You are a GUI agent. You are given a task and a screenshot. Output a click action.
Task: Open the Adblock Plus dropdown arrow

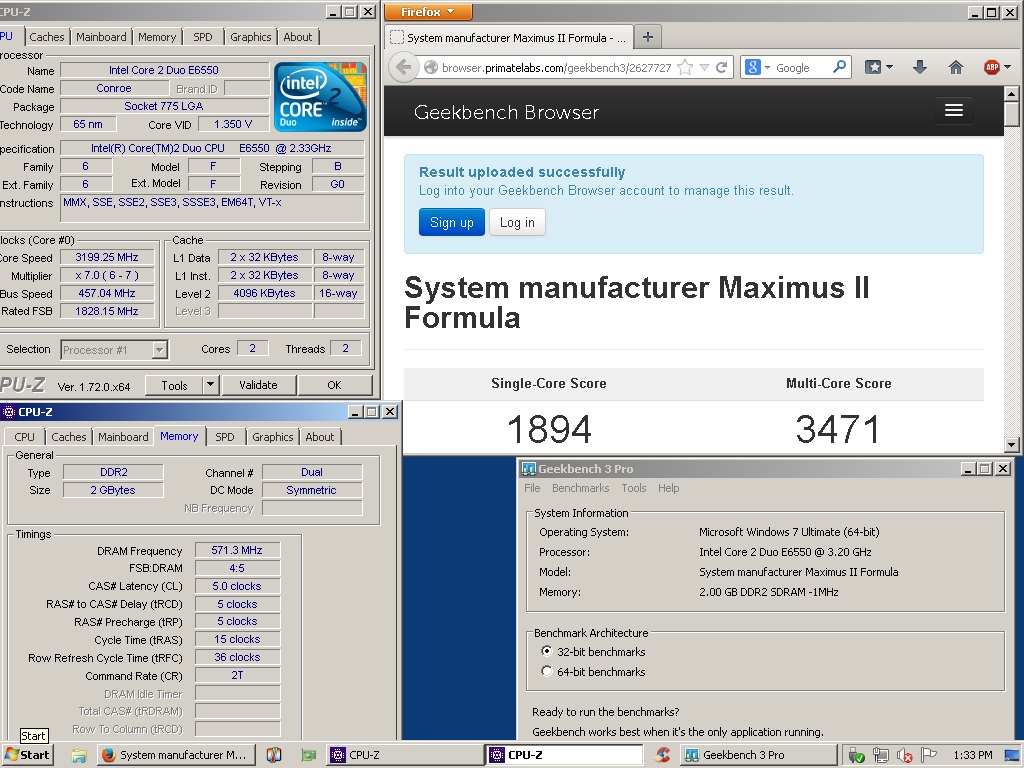coord(1007,67)
